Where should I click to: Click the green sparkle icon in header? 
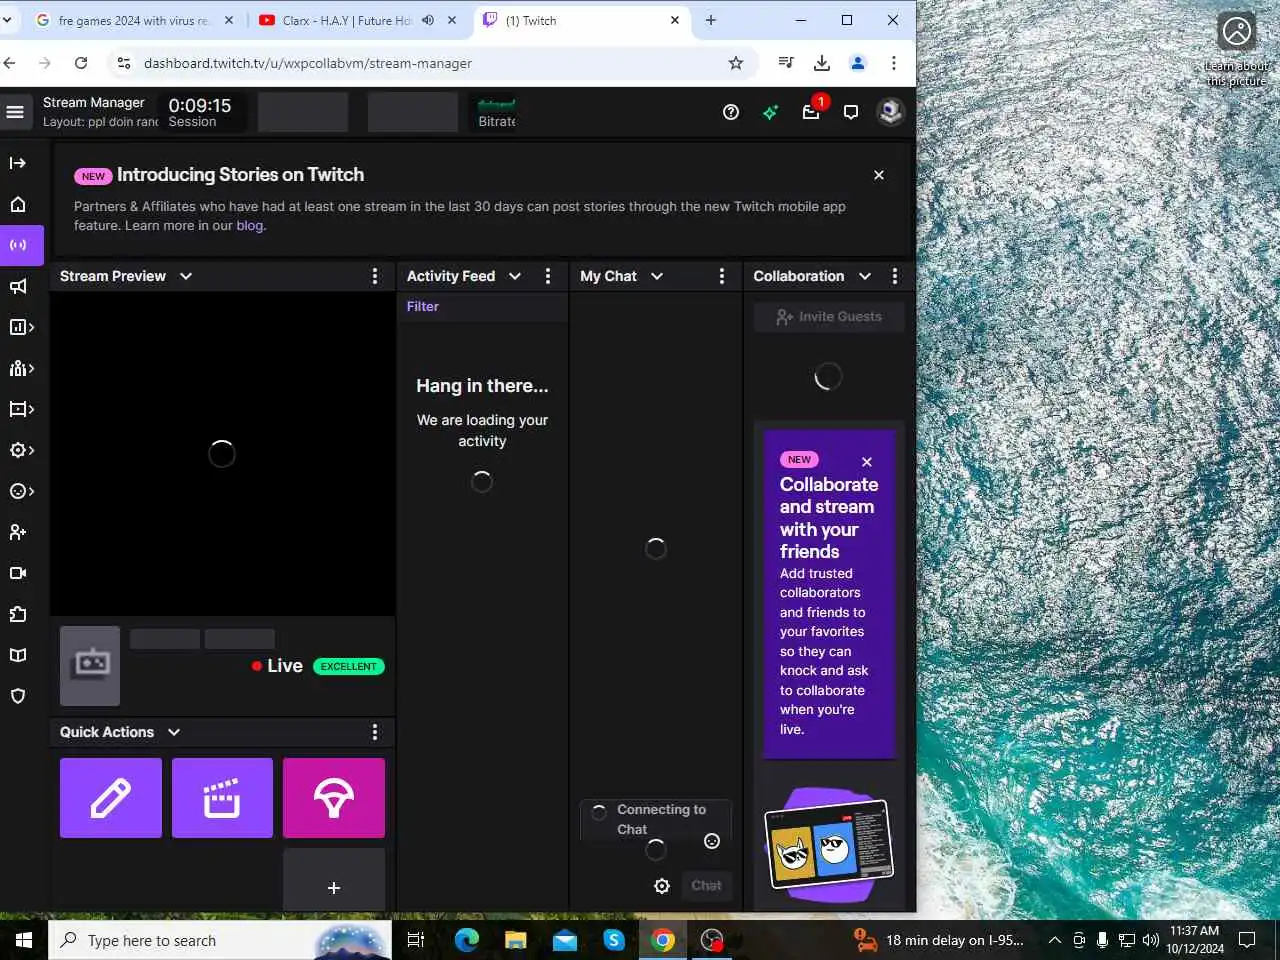[x=770, y=112]
